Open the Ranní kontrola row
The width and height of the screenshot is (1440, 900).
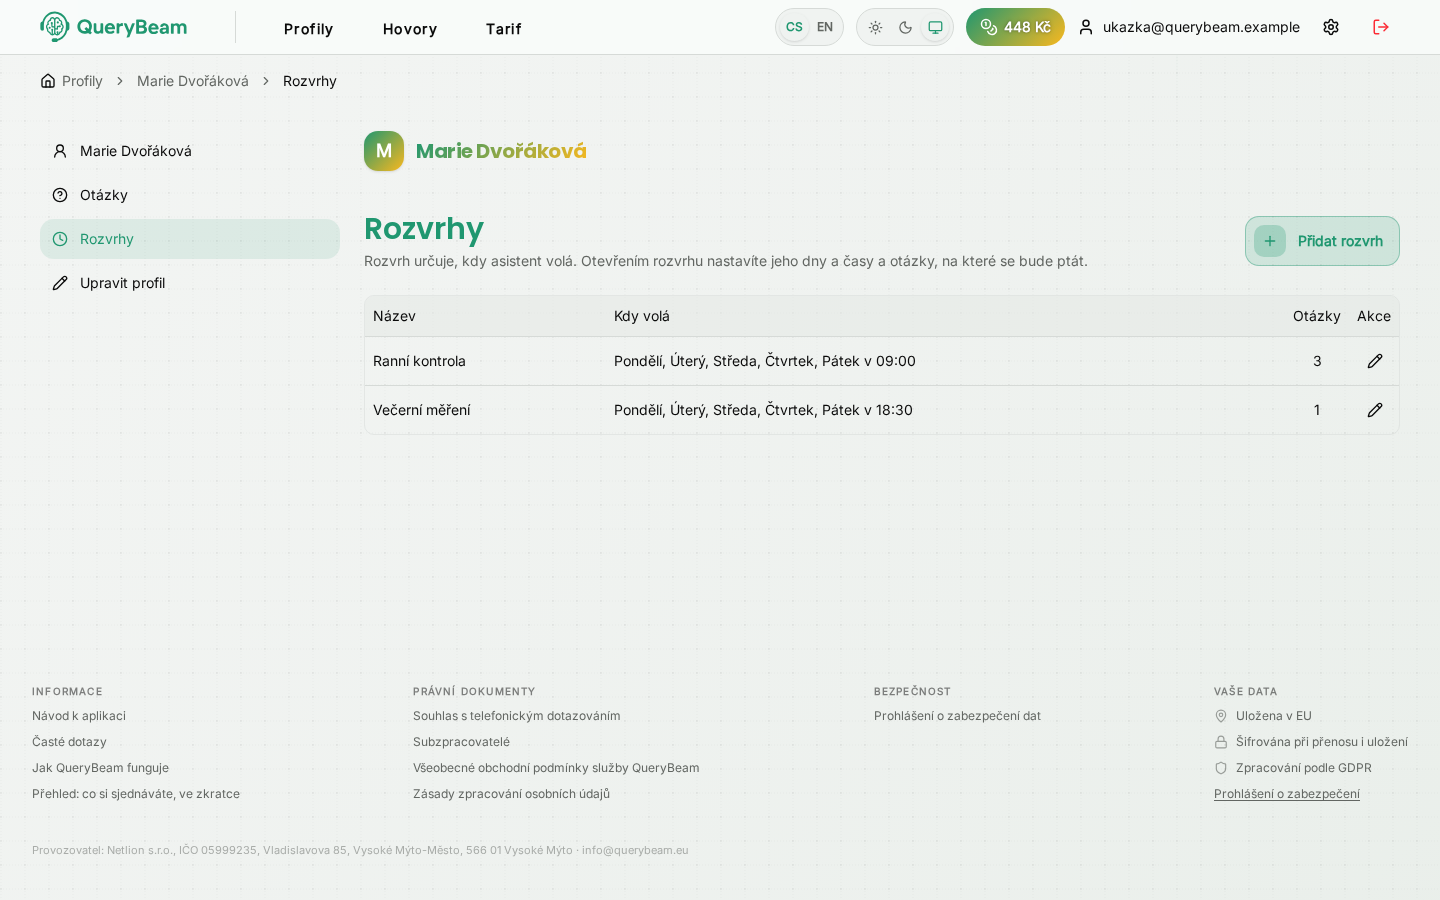coord(881,361)
